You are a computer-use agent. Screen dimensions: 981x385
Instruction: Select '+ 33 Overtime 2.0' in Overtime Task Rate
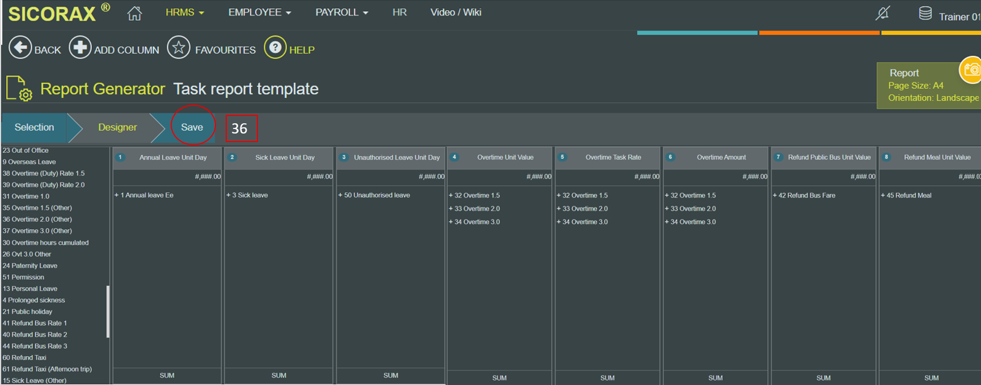[582, 208]
